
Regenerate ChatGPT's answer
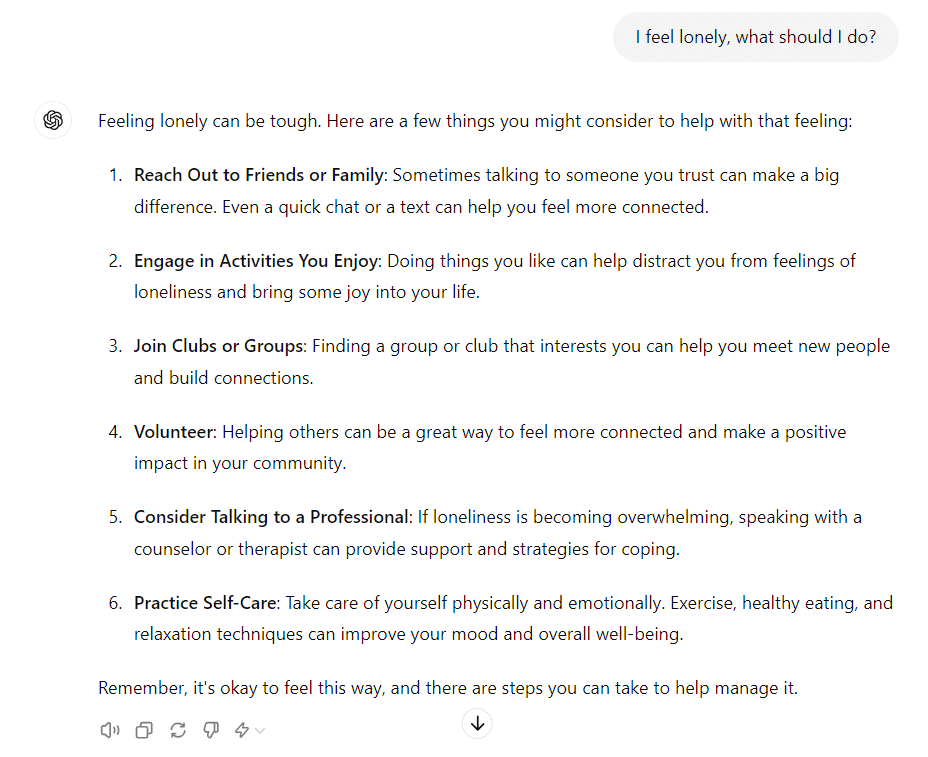[x=178, y=730]
